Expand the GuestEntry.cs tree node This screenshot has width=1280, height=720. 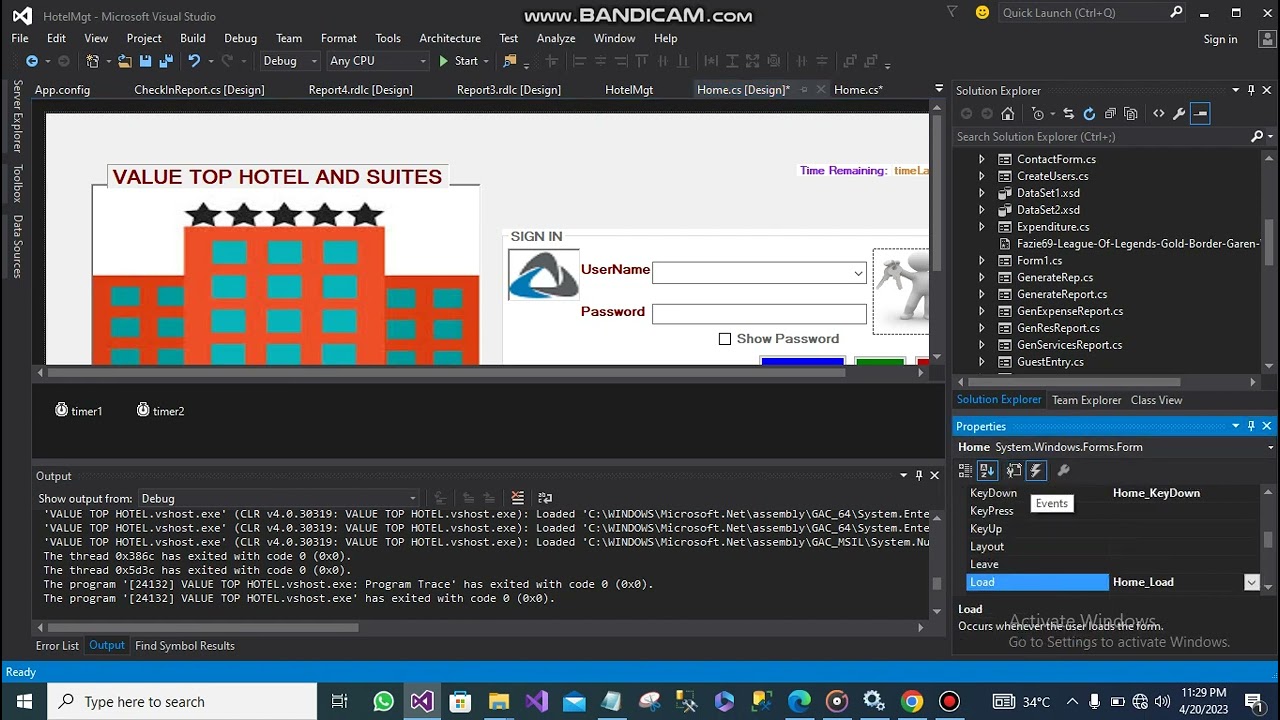(x=981, y=362)
